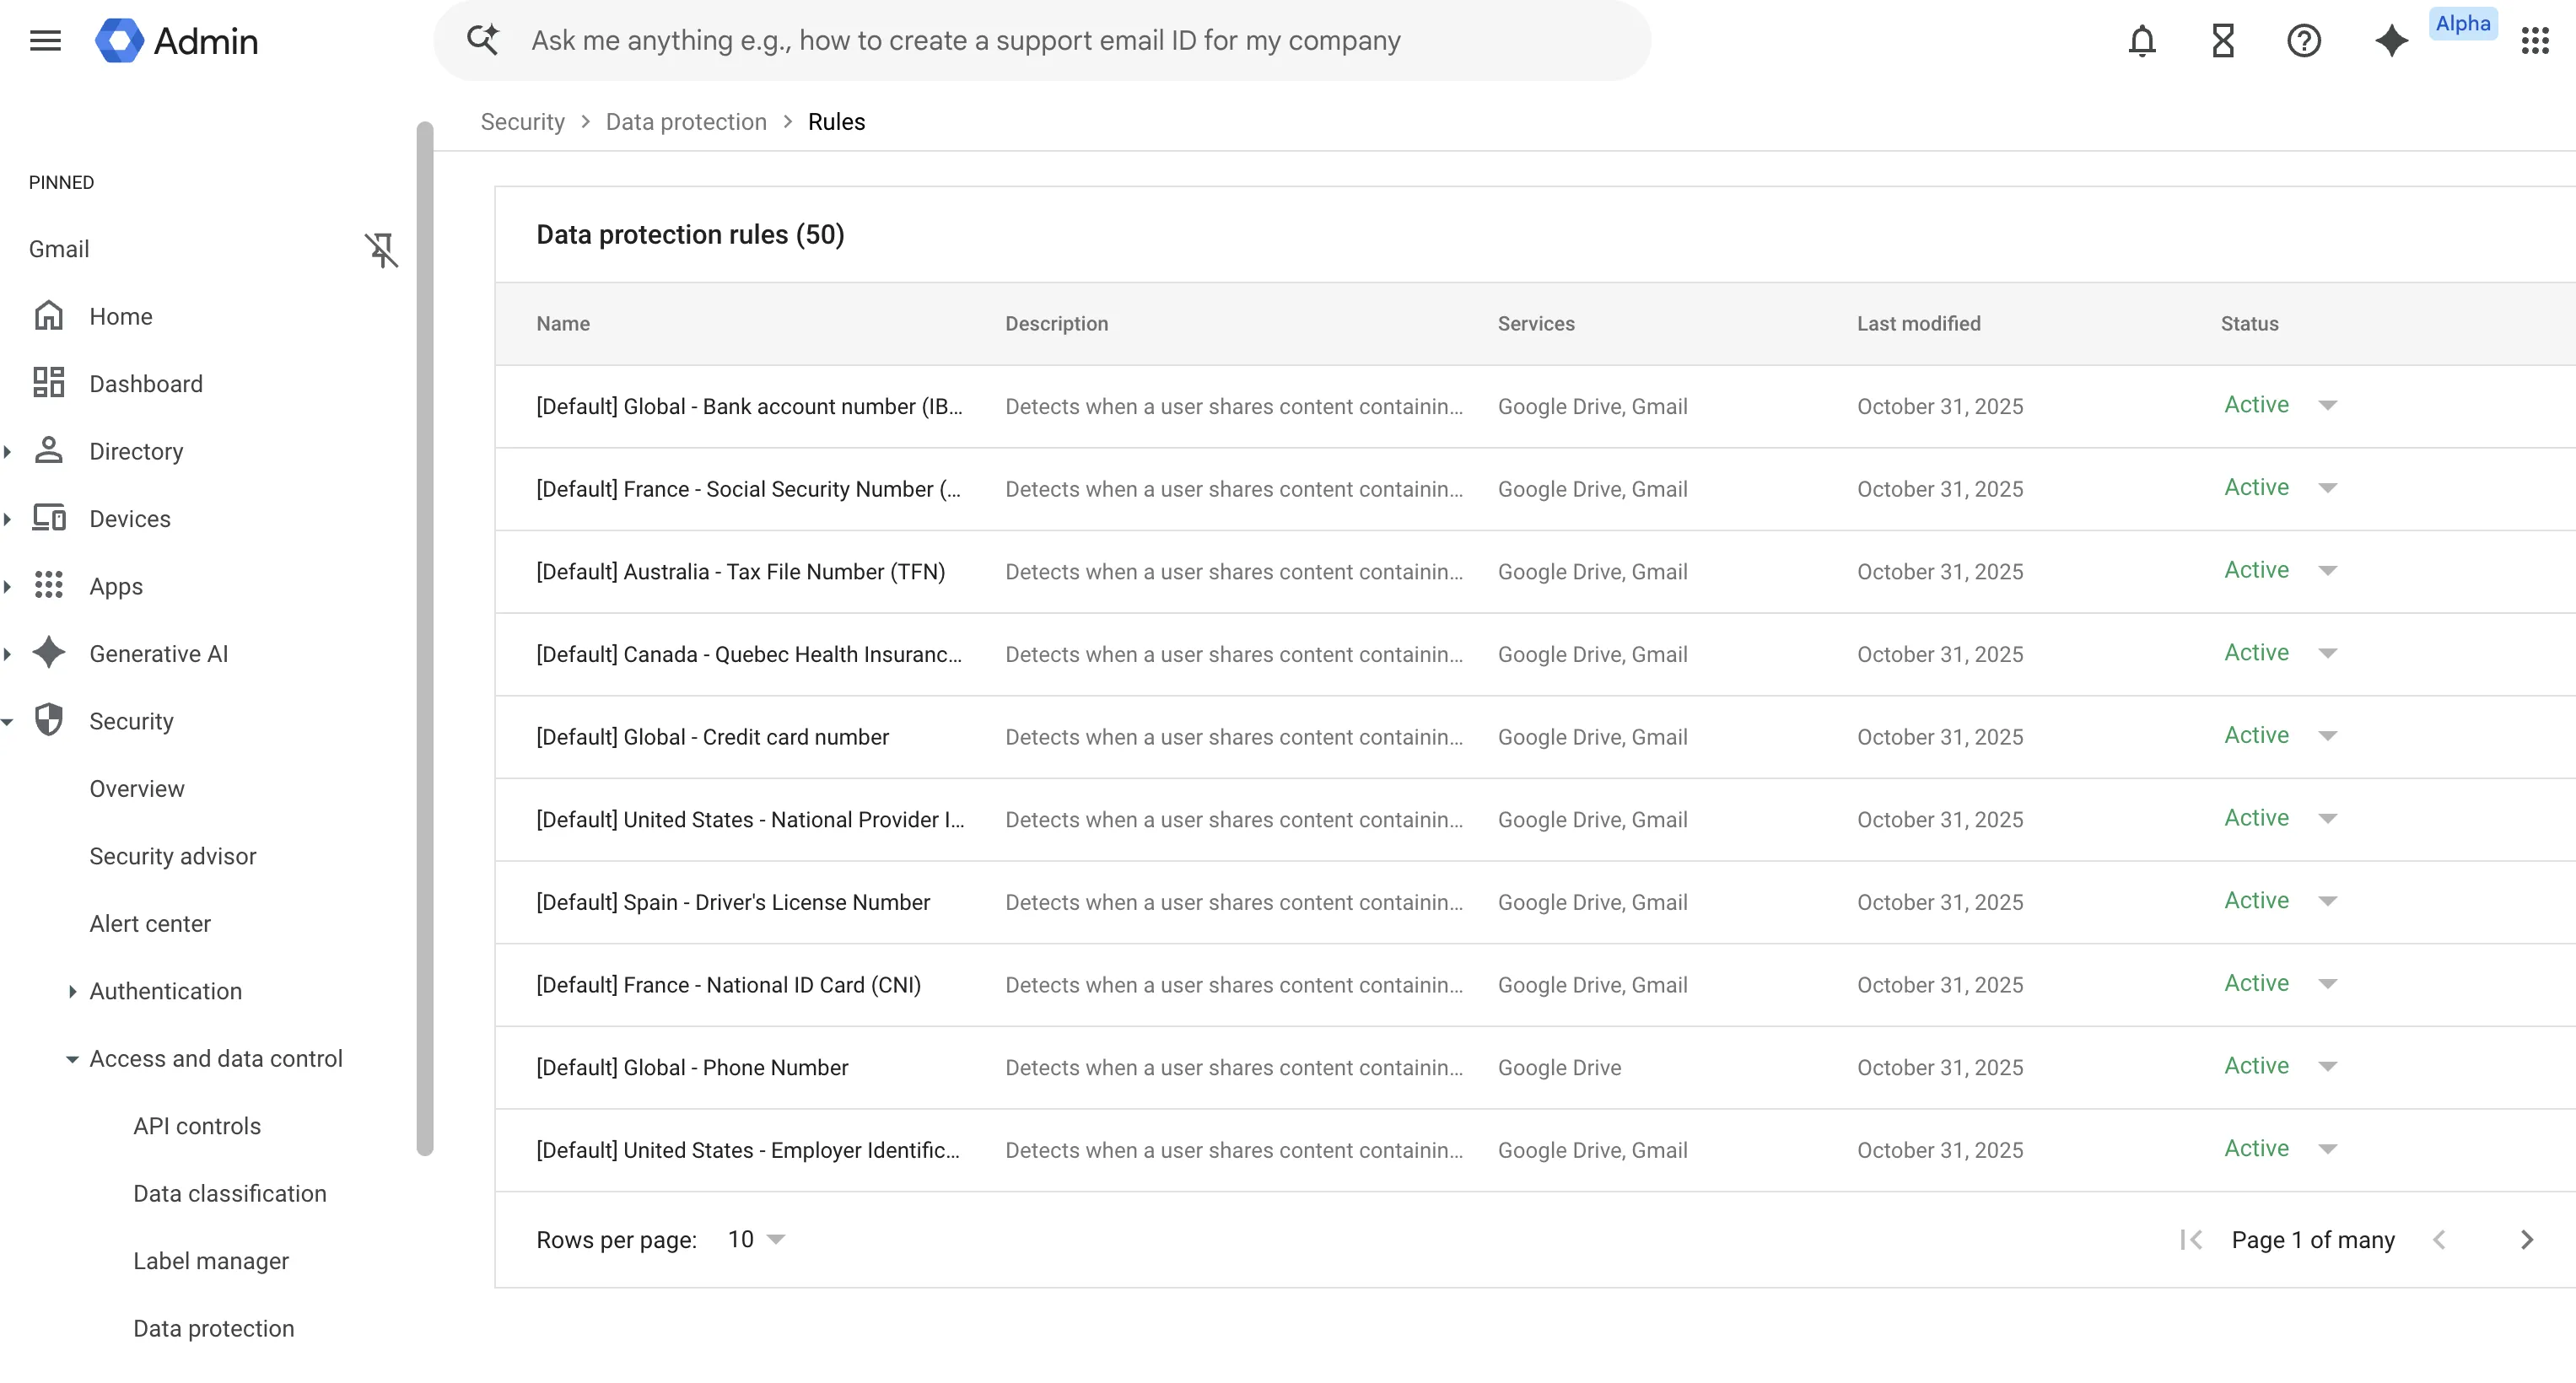Open the Active status dropdown for Bank account rule

(x=2330, y=405)
